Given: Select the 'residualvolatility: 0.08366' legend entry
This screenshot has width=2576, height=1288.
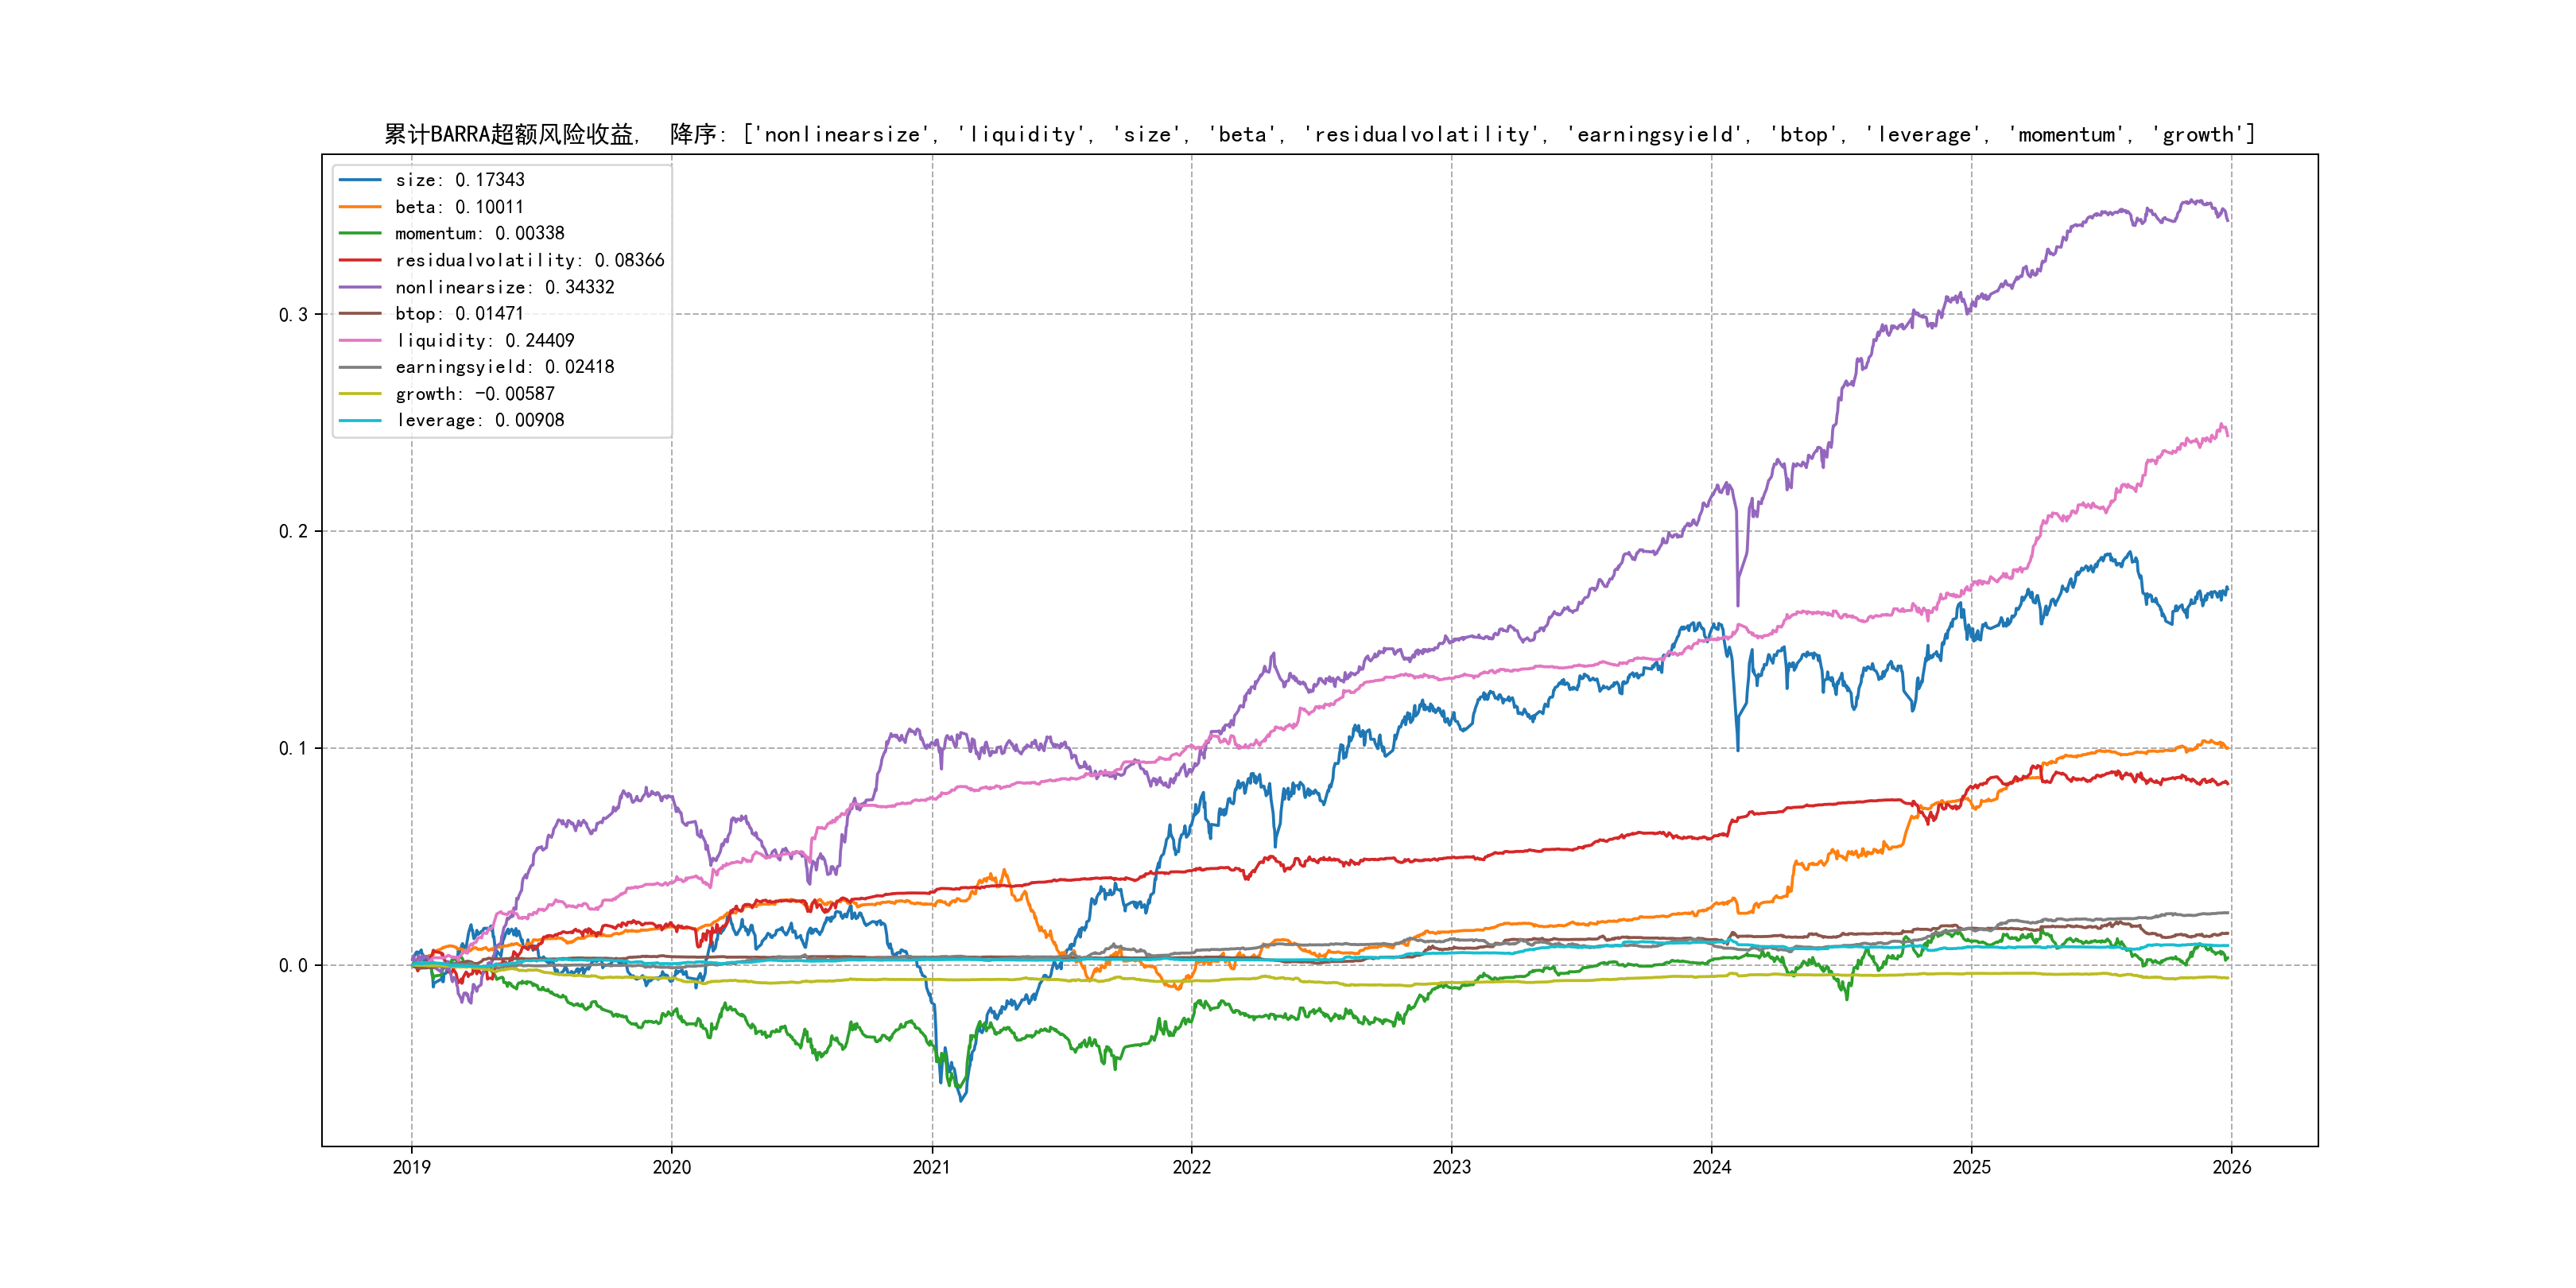Looking at the screenshot, I should [529, 260].
